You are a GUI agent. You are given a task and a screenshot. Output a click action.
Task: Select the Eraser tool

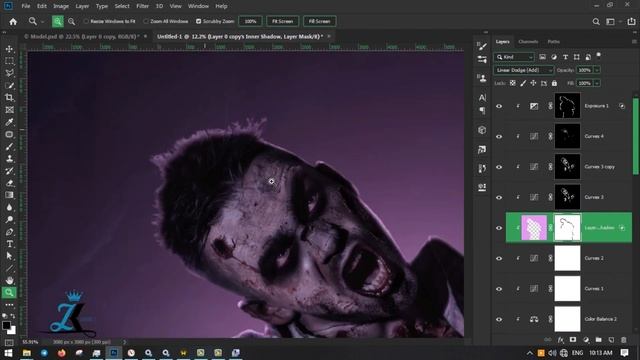[9, 183]
